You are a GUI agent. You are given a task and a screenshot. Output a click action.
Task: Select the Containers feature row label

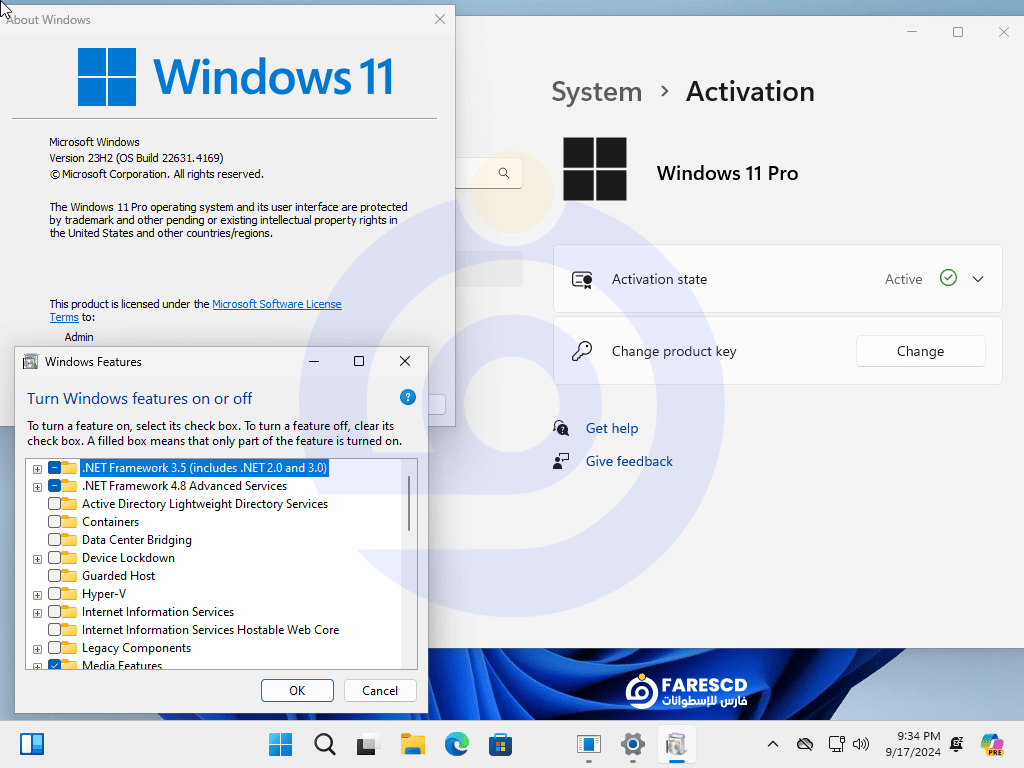coord(110,522)
